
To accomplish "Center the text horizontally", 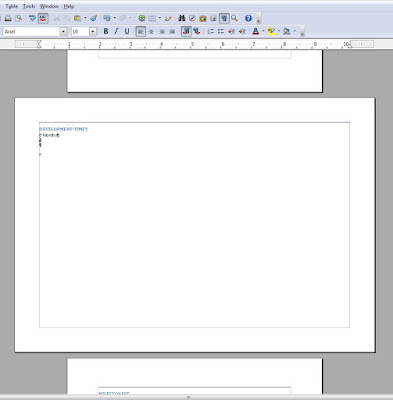I will click(x=151, y=31).
